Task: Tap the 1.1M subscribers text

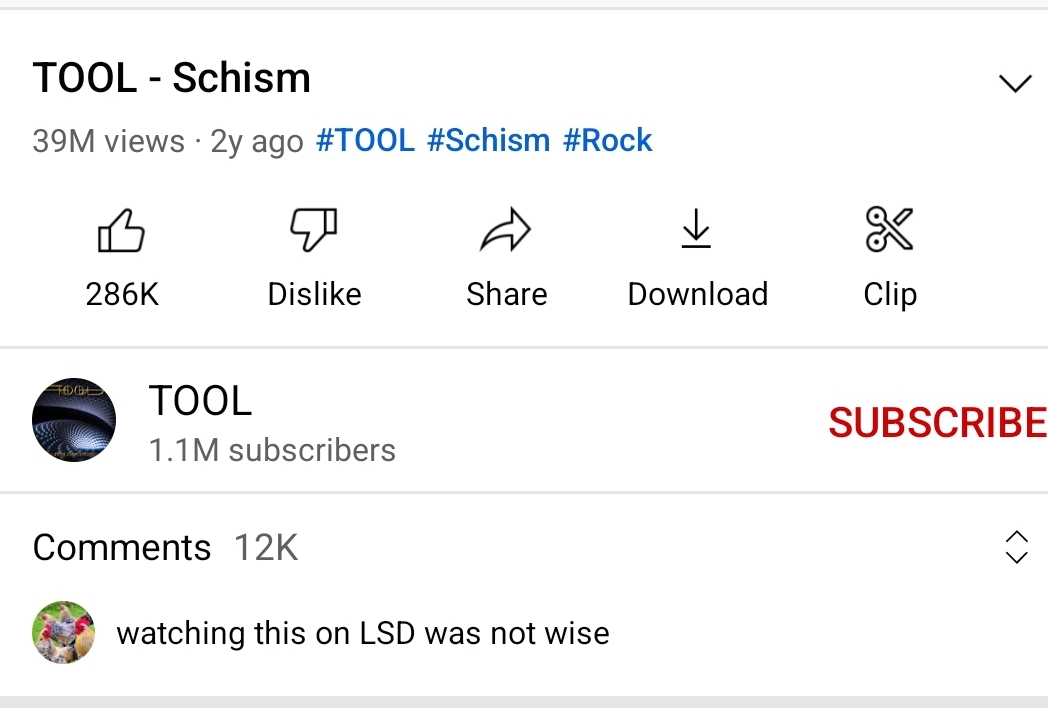Action: (x=272, y=450)
